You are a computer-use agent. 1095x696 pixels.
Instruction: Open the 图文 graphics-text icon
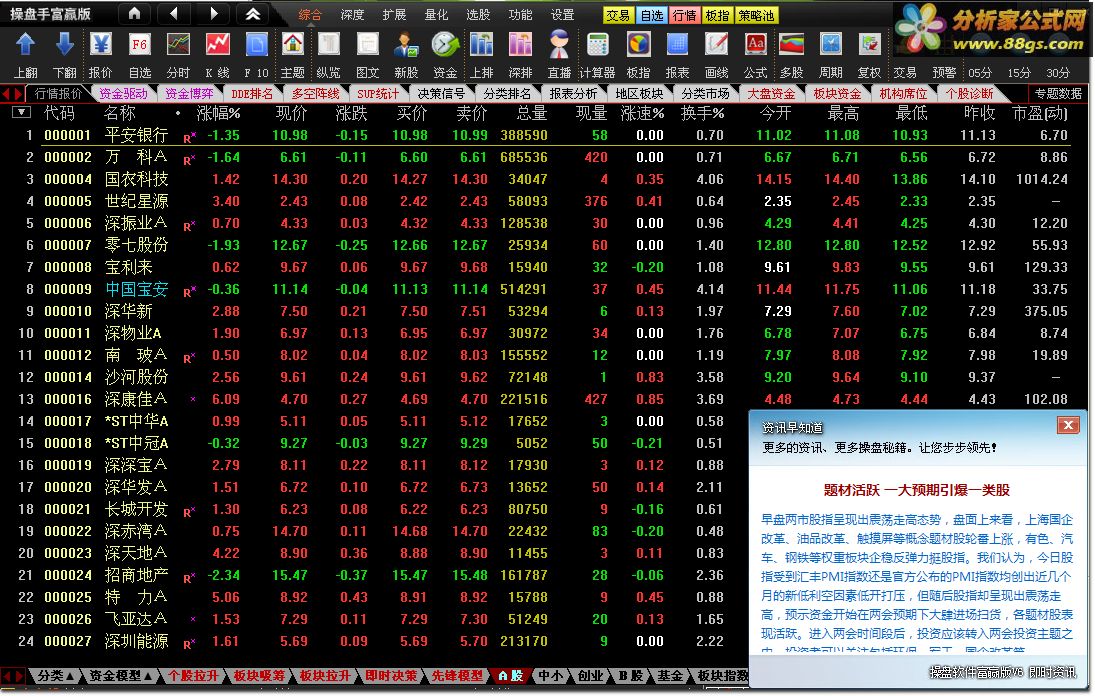coord(367,45)
